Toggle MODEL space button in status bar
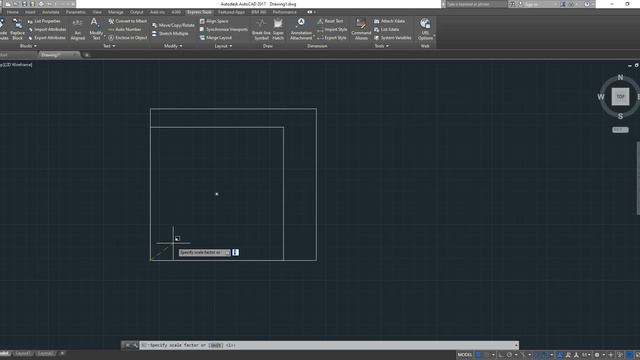This screenshot has height=360, width=640. click(464, 355)
